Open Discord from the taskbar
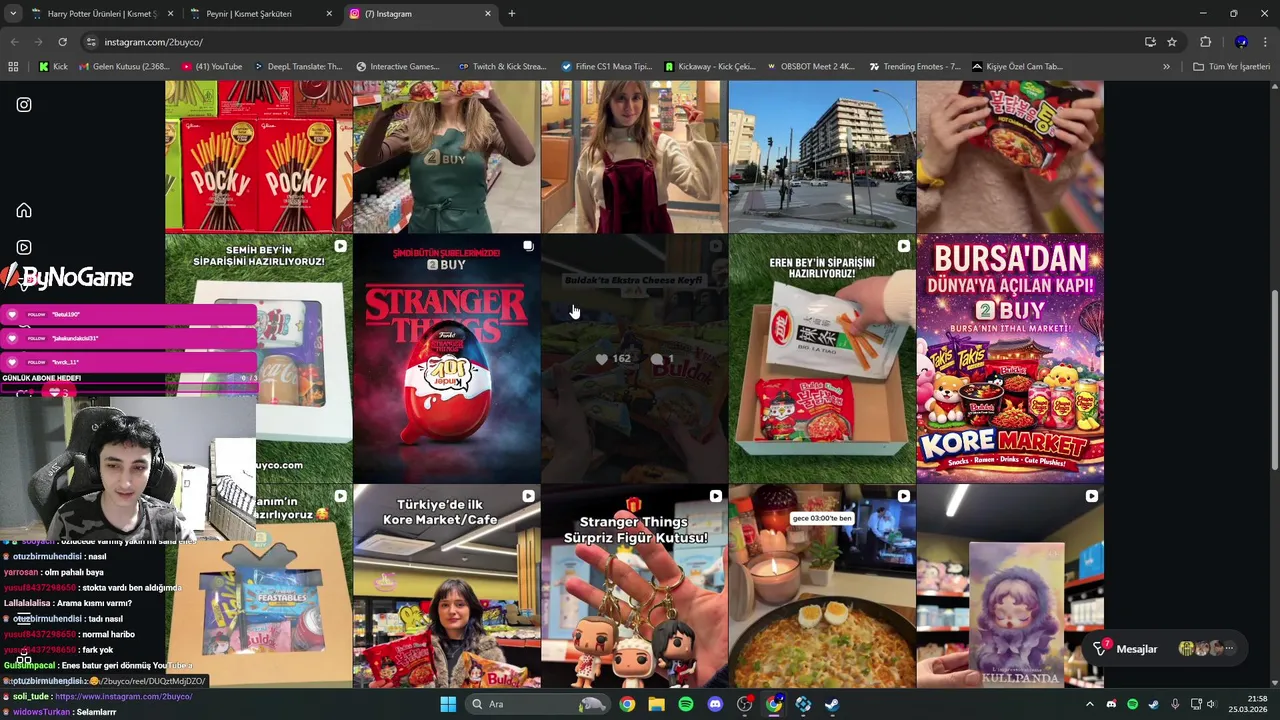Viewport: 1280px width, 720px height. tap(715, 704)
